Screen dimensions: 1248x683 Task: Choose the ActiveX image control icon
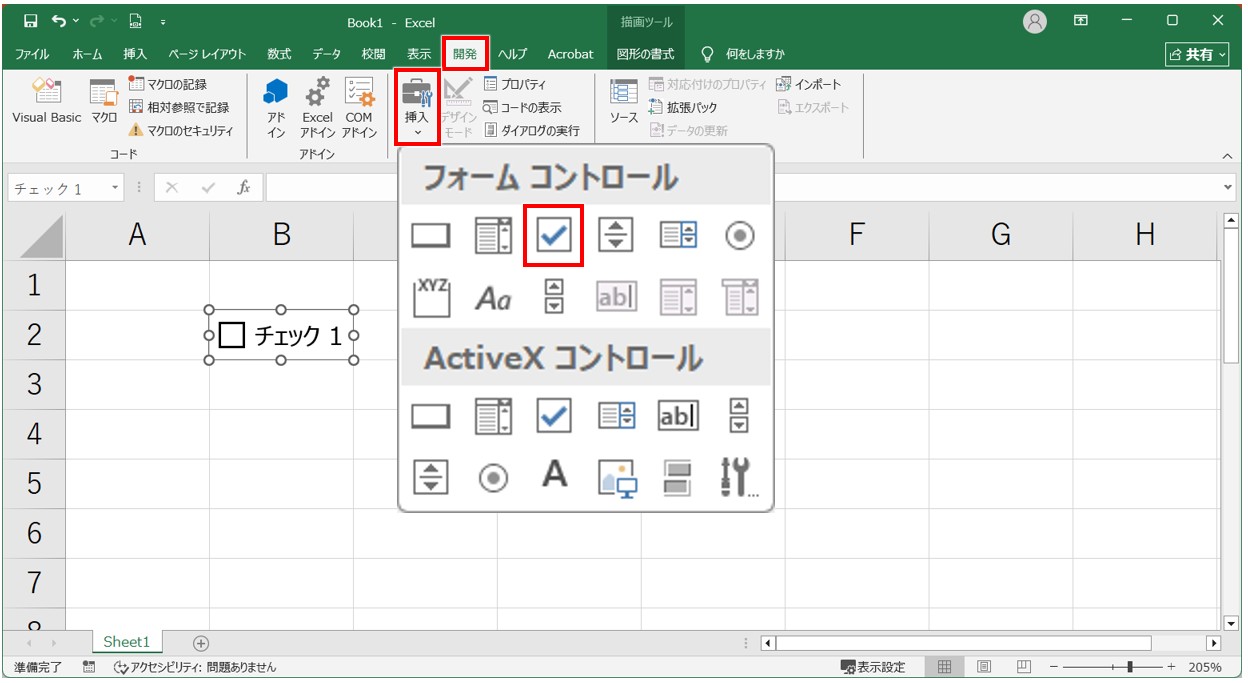616,477
